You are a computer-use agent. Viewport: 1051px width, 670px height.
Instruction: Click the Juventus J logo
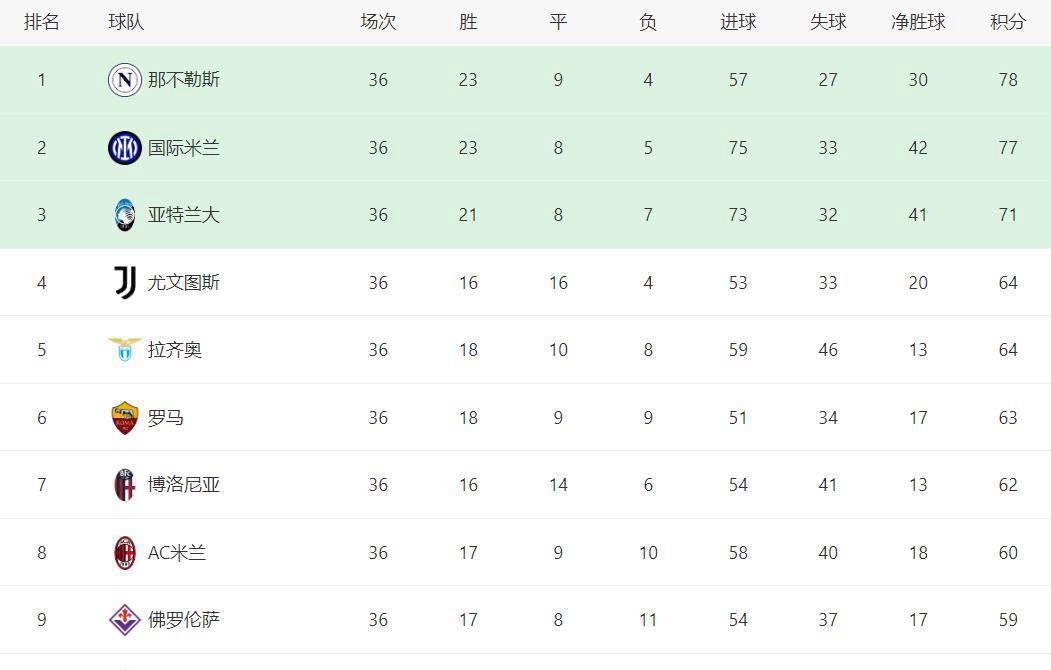pos(125,282)
